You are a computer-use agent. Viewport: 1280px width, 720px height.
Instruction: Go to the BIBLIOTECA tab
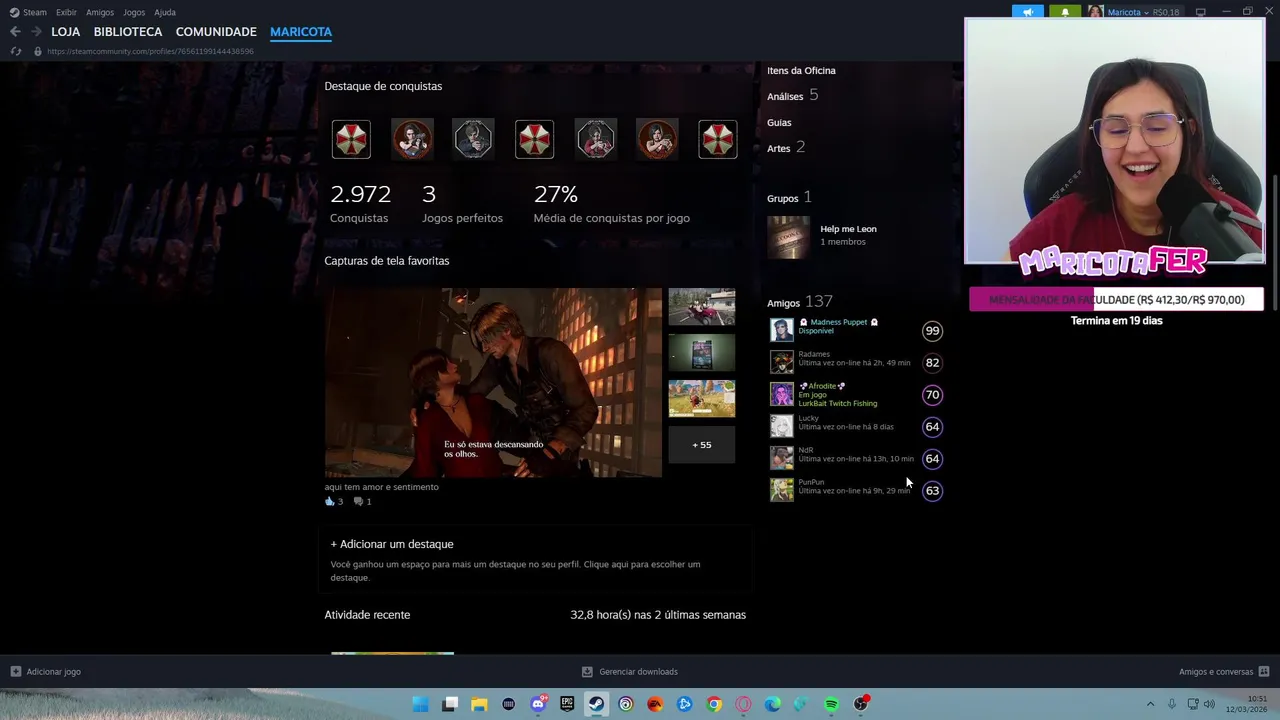128,32
